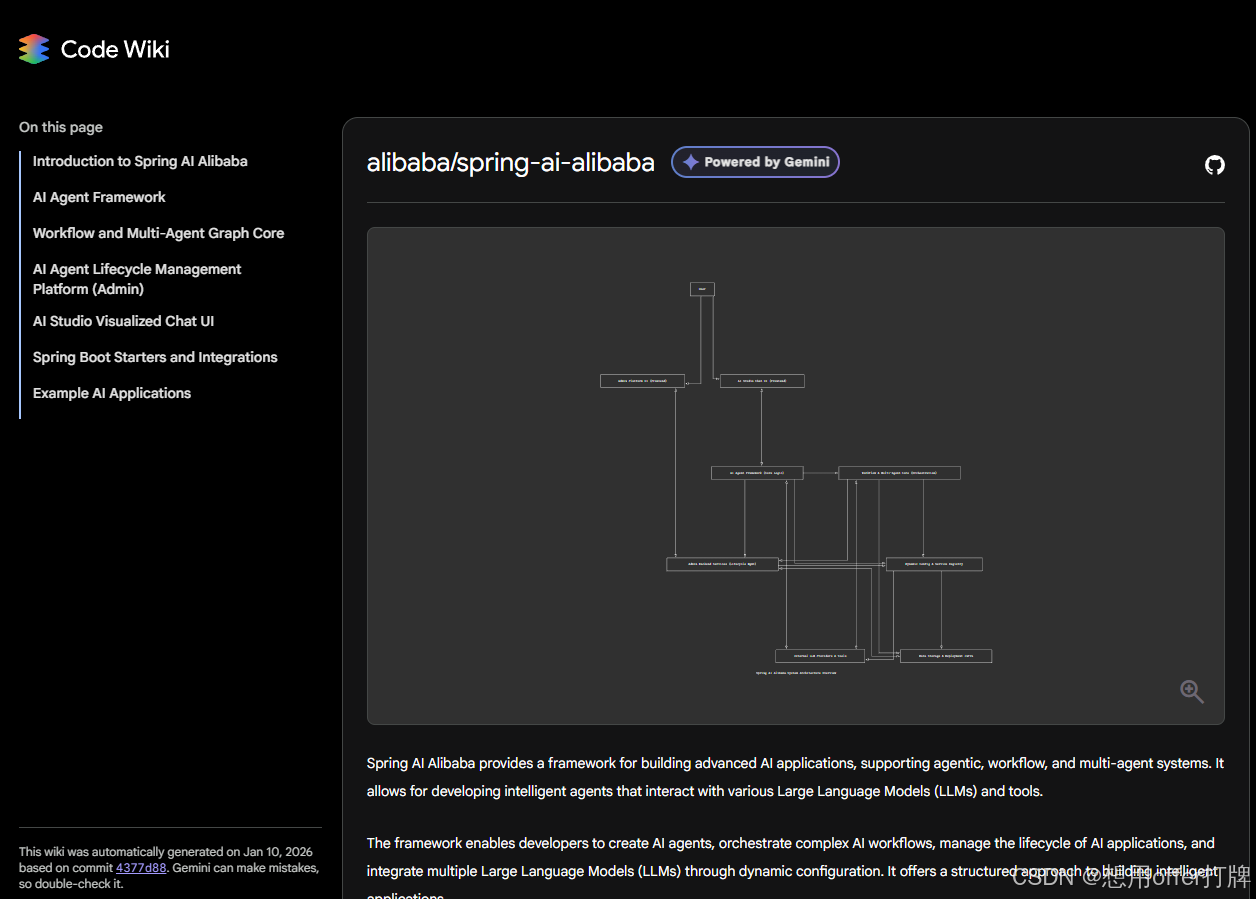This screenshot has width=1256, height=899.
Task: Jump to AI Agent Framework section
Action: coord(99,197)
